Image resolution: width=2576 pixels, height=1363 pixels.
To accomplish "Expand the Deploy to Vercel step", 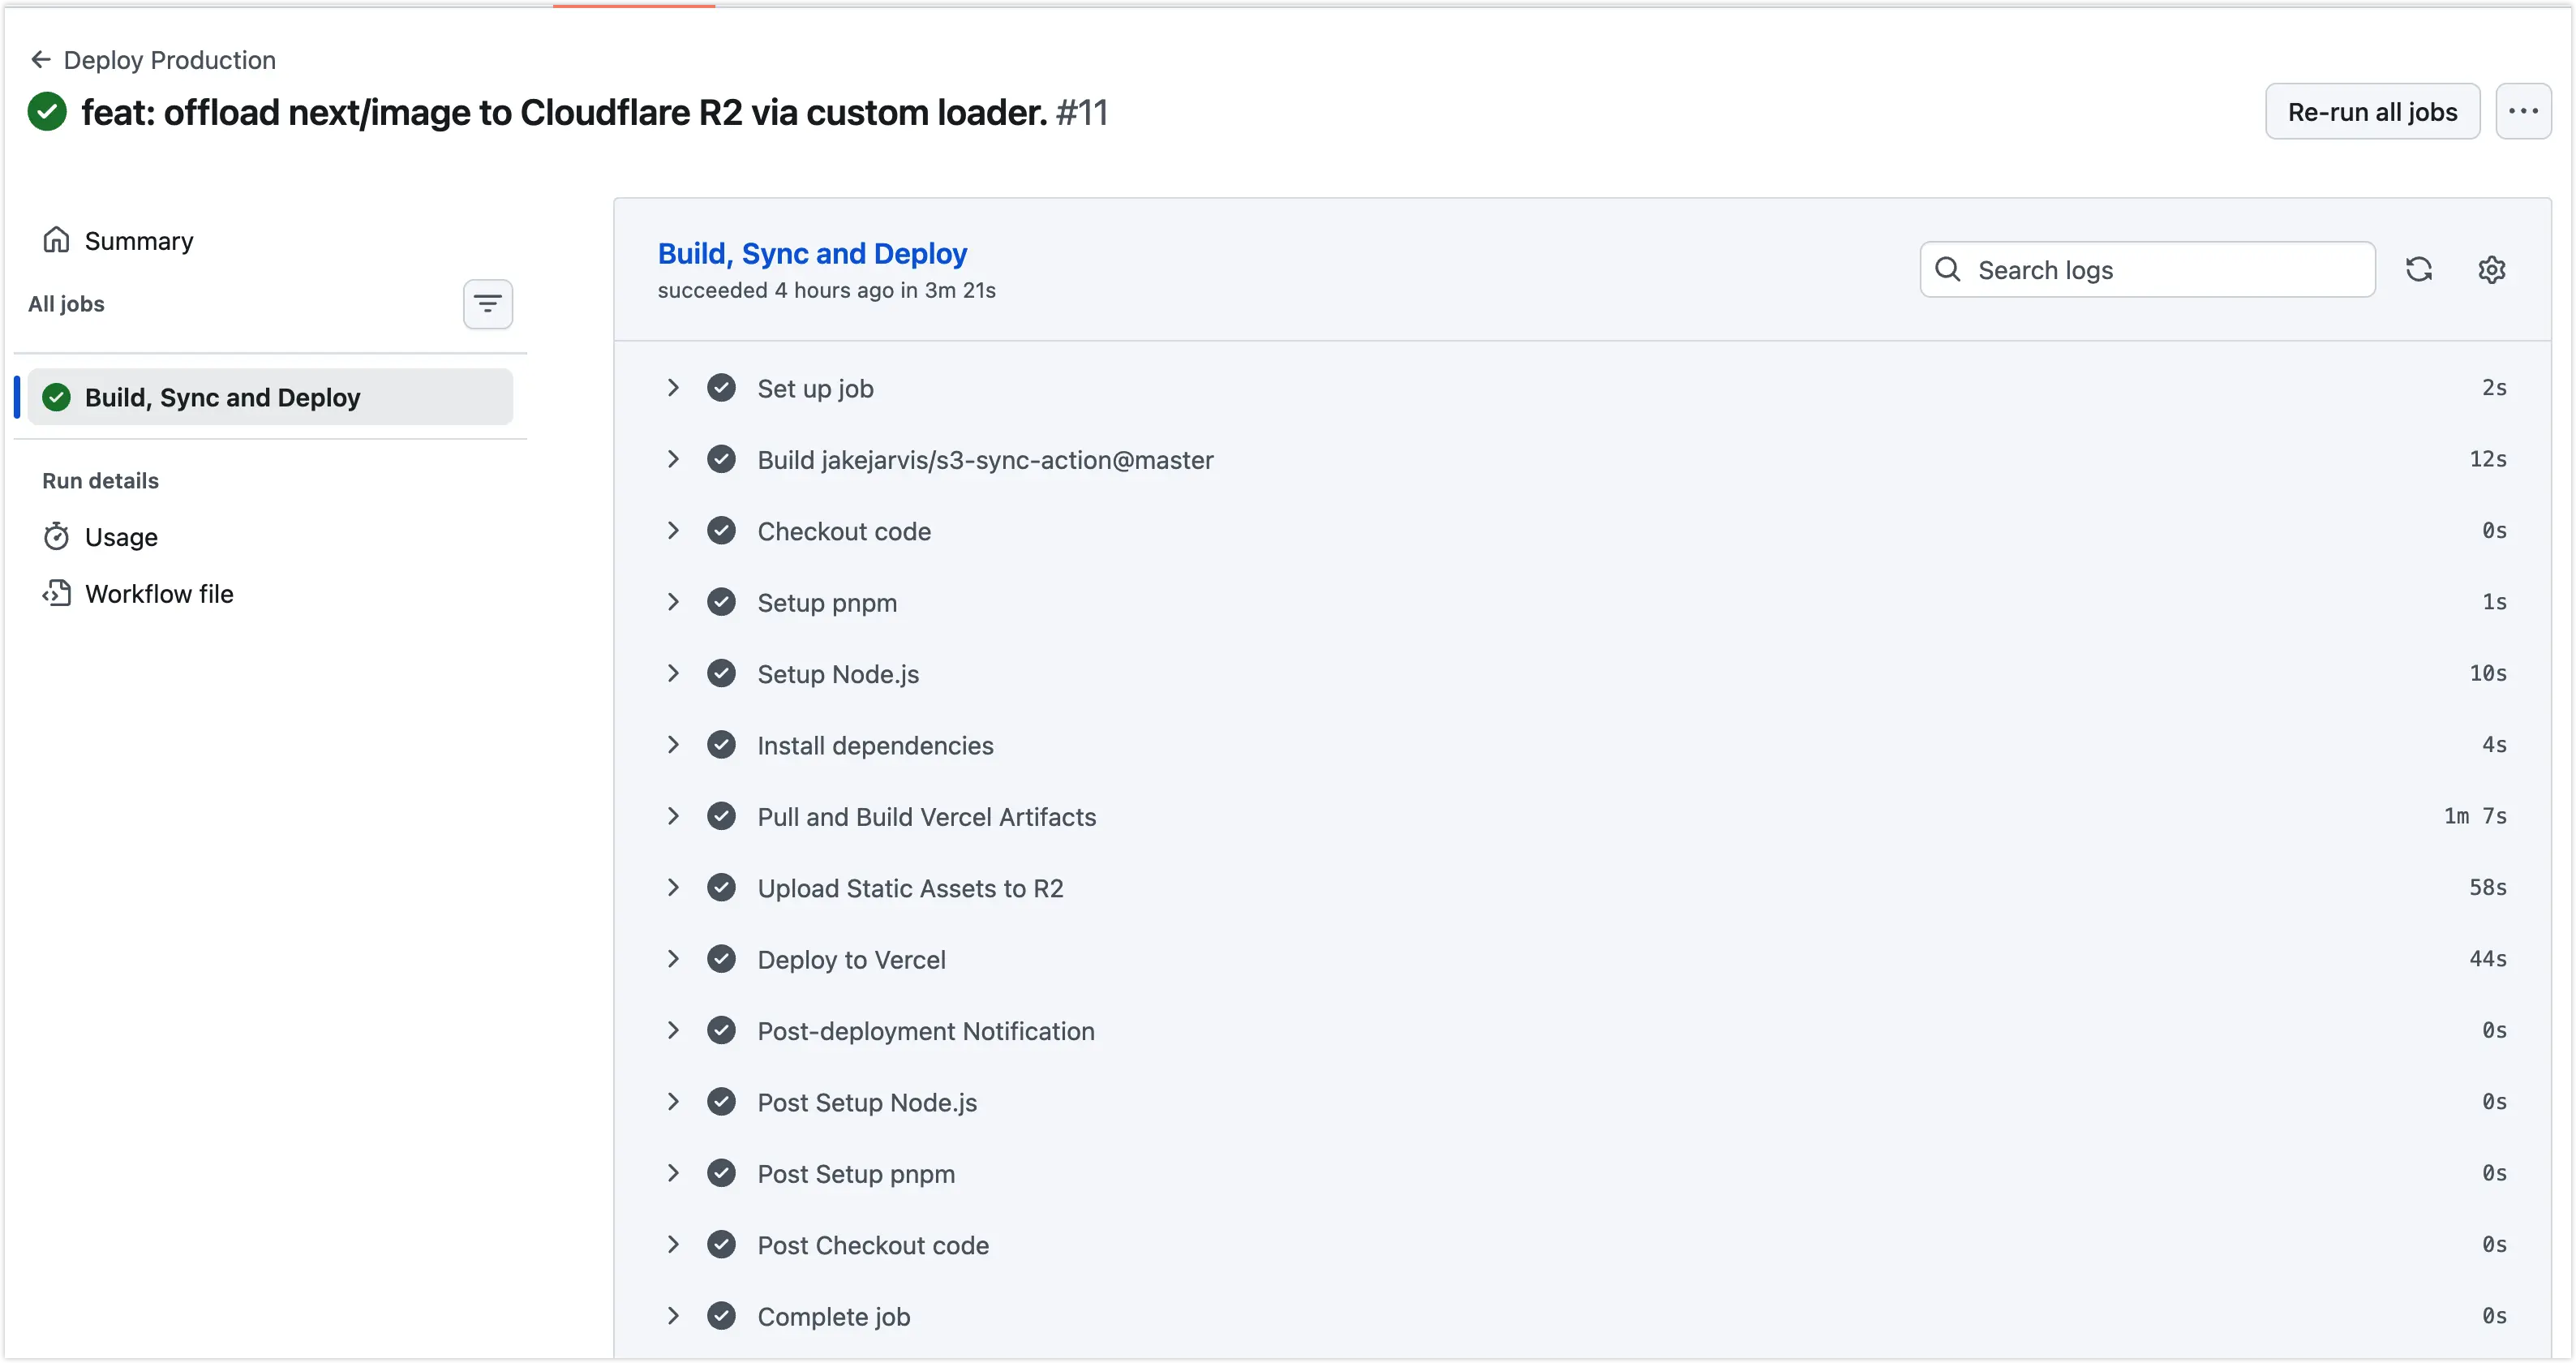I will coord(673,959).
